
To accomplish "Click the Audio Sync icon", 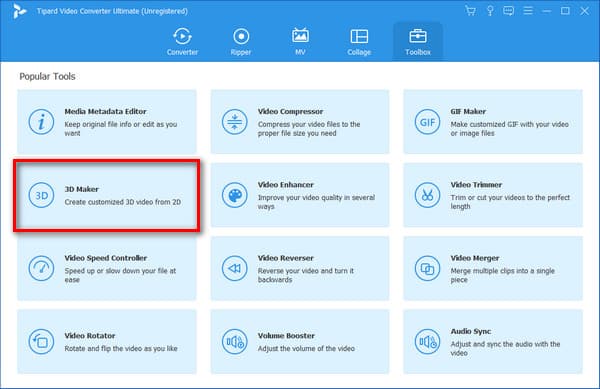I will [427, 342].
